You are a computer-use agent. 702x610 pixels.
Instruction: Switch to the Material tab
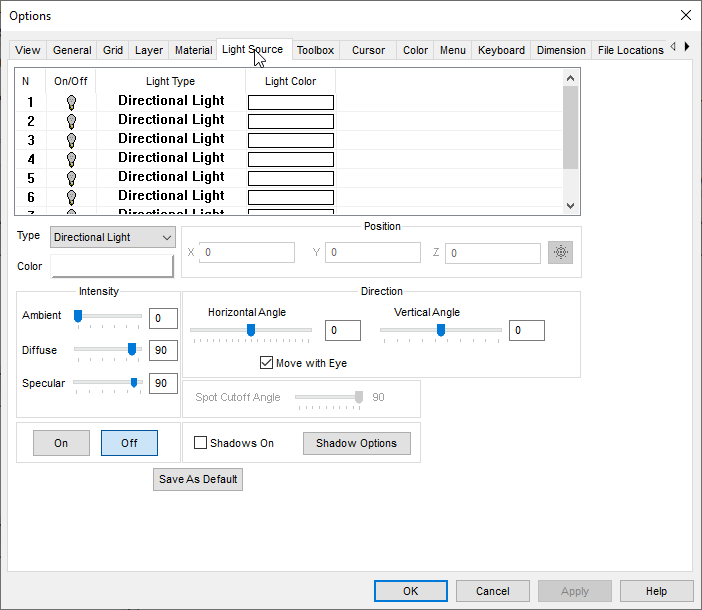[x=193, y=50]
